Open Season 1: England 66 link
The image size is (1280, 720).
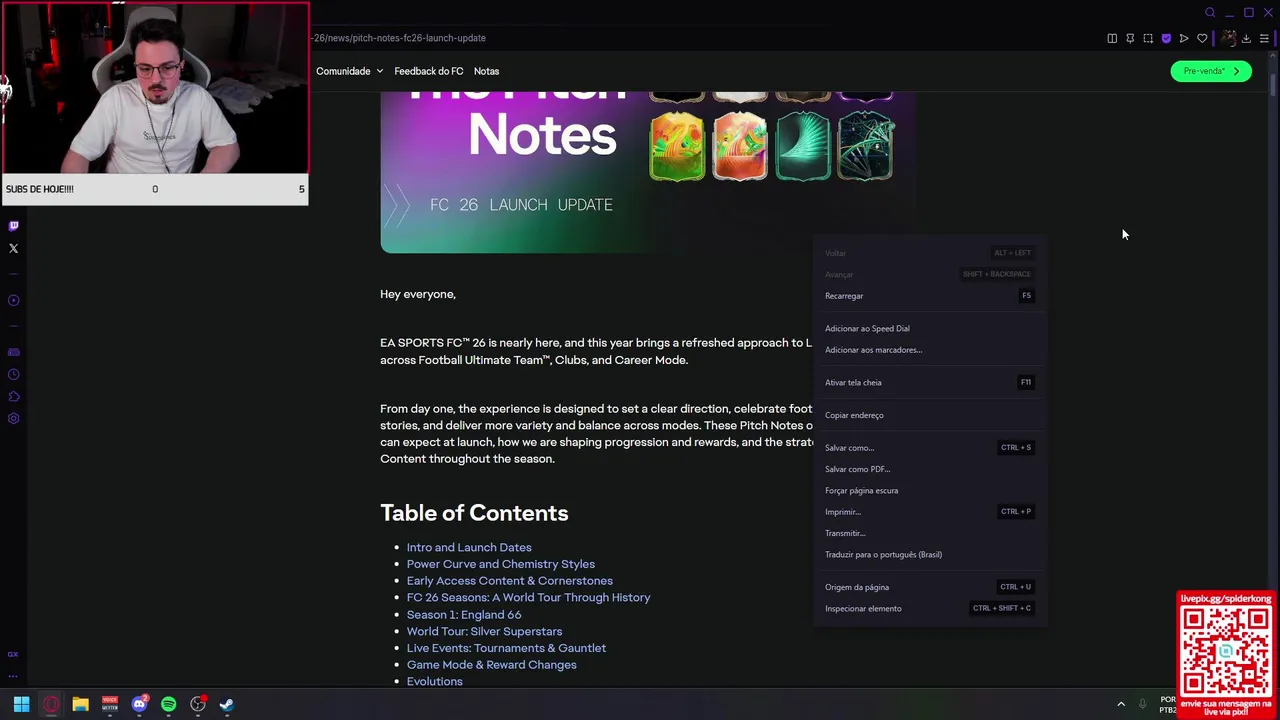point(464,615)
